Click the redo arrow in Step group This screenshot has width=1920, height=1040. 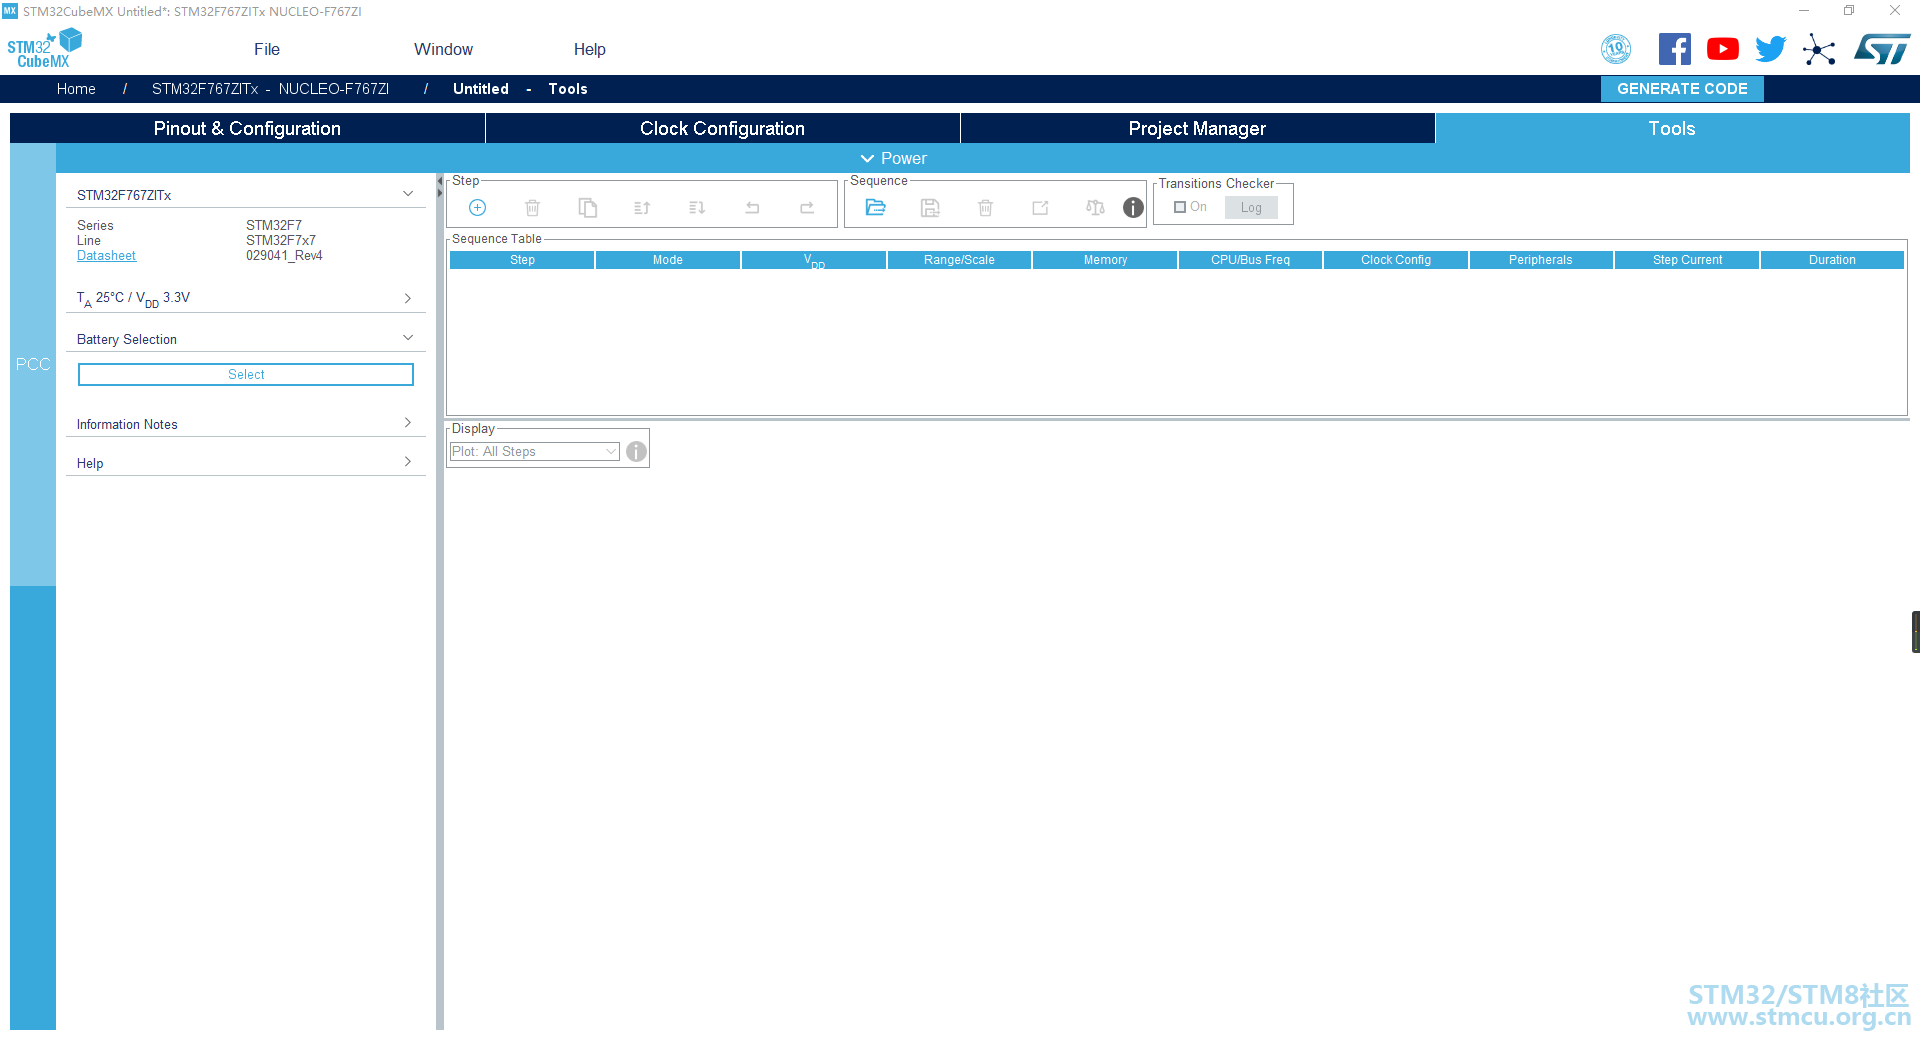pos(807,208)
